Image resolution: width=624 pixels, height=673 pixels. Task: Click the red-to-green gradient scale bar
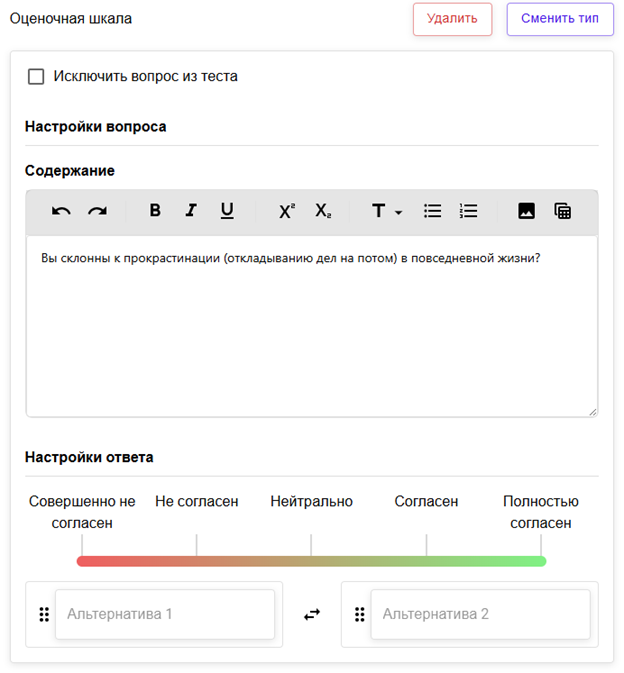coord(311,561)
